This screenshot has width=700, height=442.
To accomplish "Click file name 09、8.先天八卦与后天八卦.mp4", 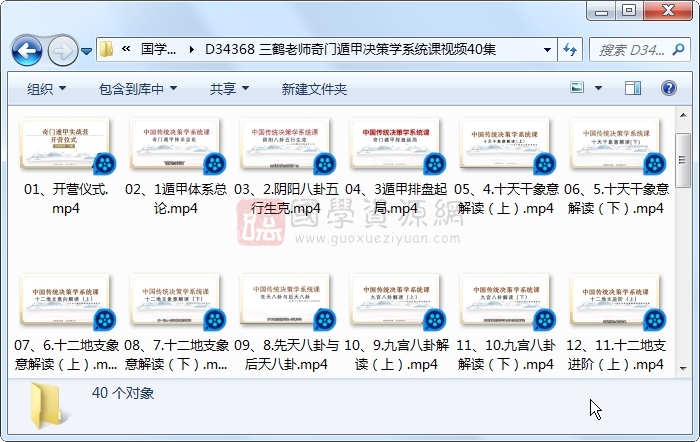I will [286, 355].
